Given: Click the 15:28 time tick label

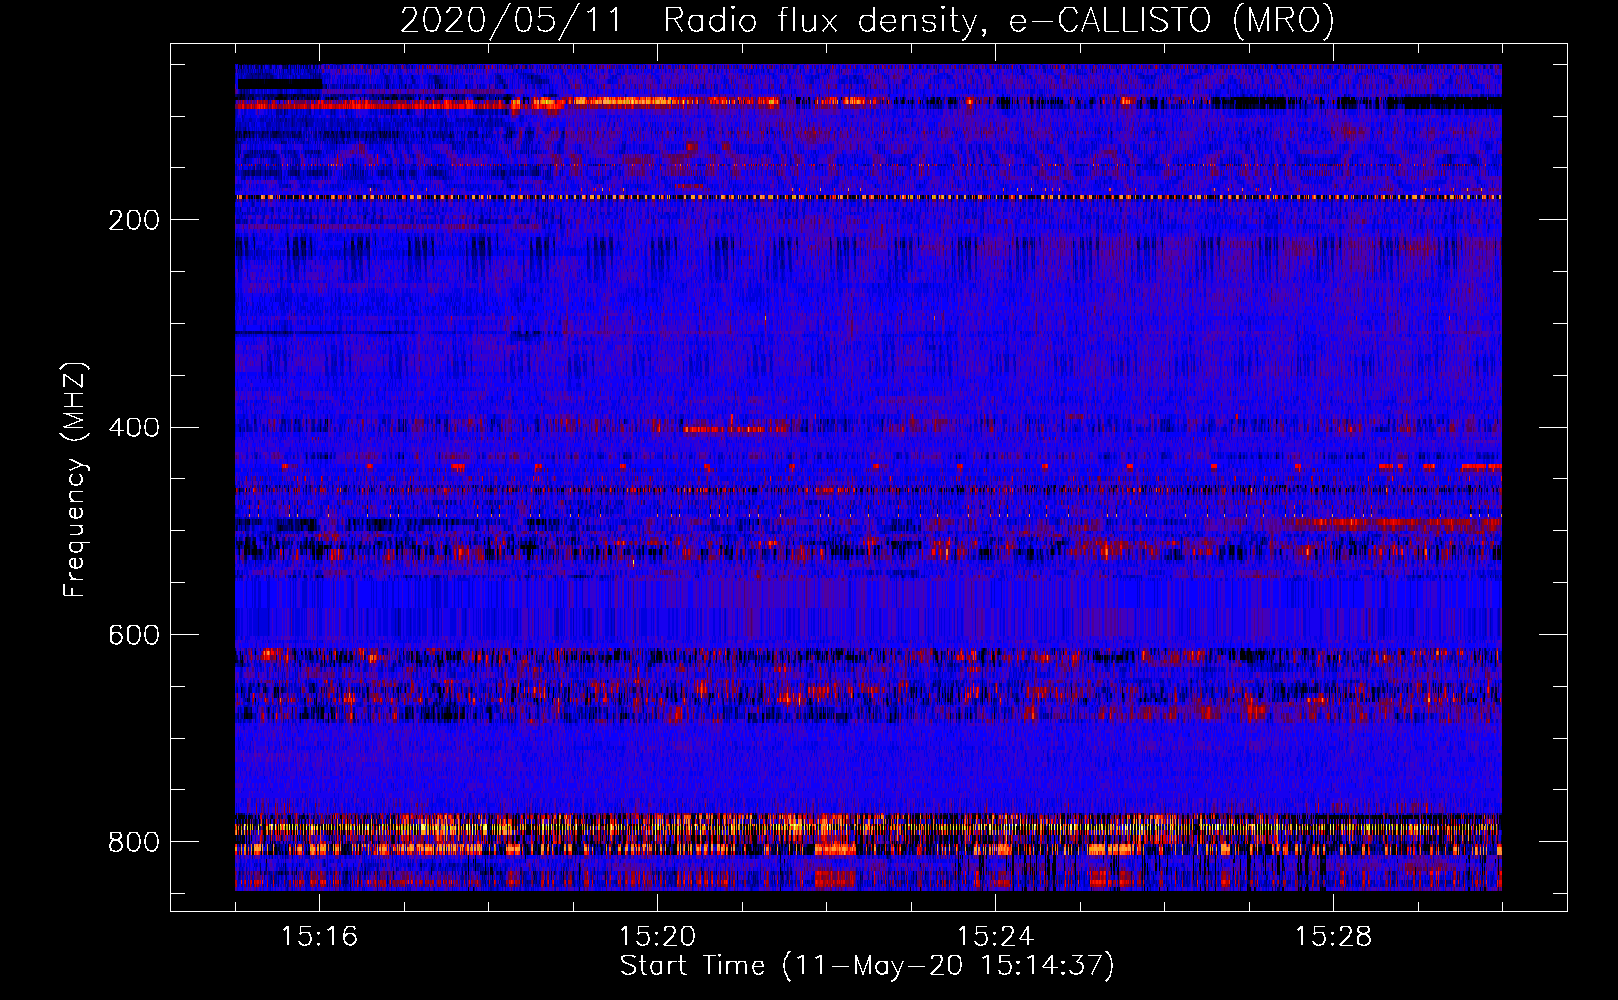Looking at the screenshot, I should pos(1333,937).
